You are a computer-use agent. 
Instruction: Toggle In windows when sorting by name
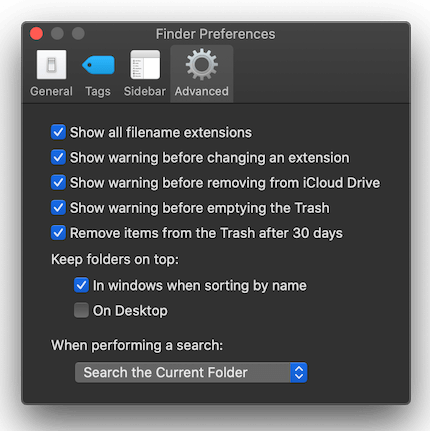click(81, 285)
